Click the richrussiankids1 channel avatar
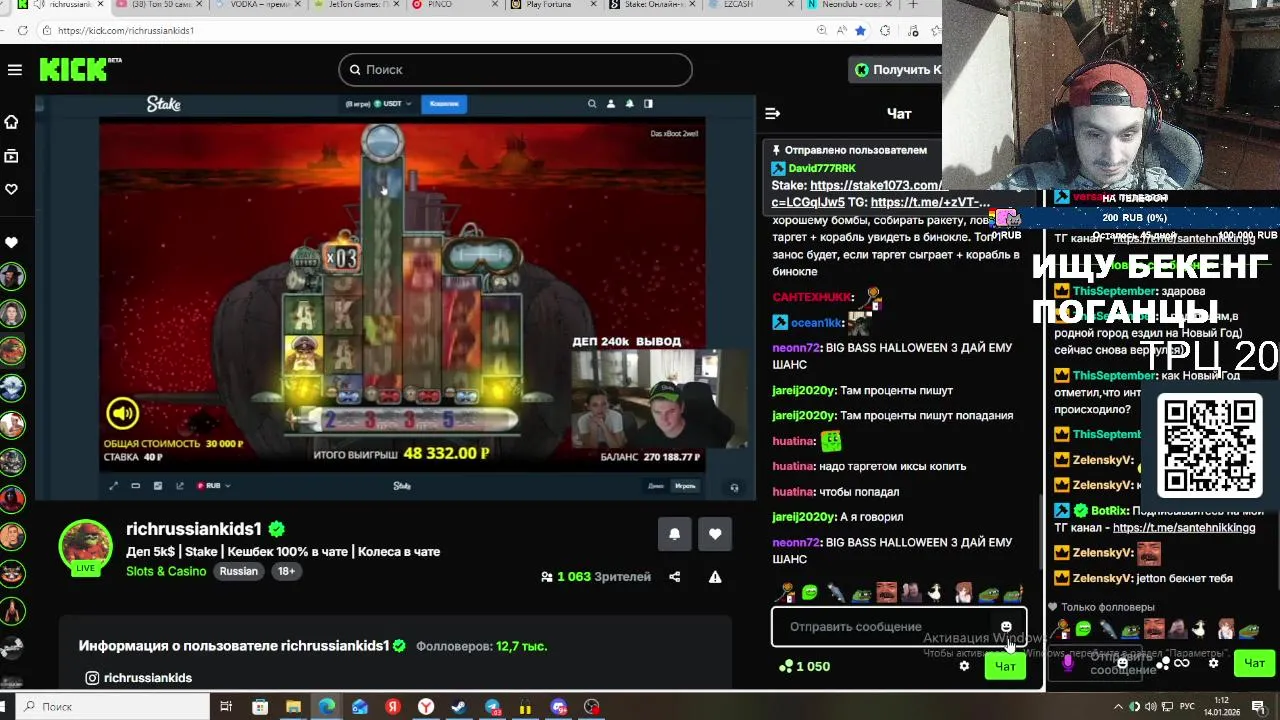 pos(86,547)
